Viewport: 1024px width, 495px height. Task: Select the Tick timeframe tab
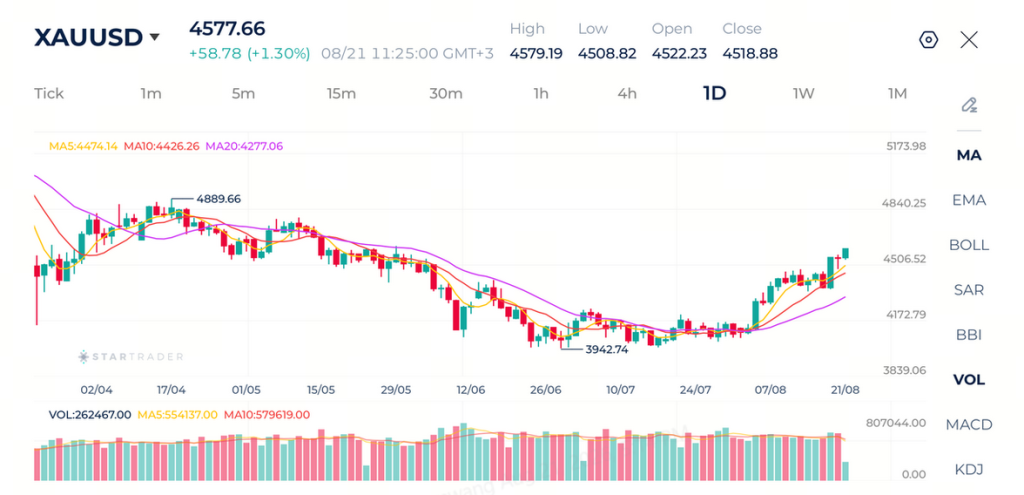tap(49, 93)
